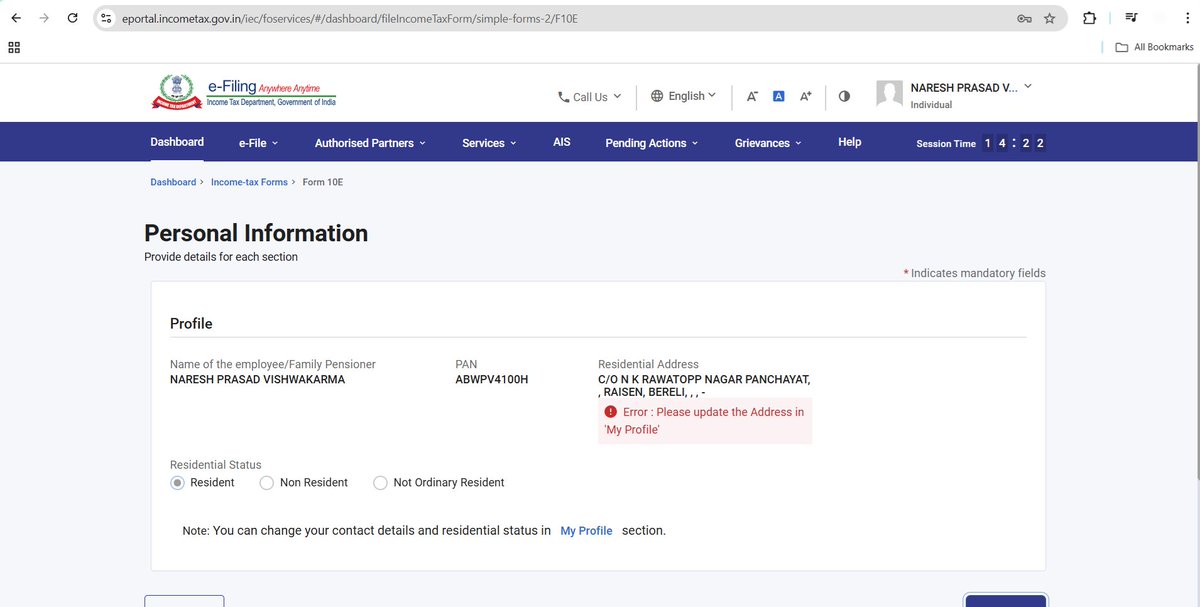Expand the Services menu
The width and height of the screenshot is (1200, 607).
pyautogui.click(x=489, y=143)
